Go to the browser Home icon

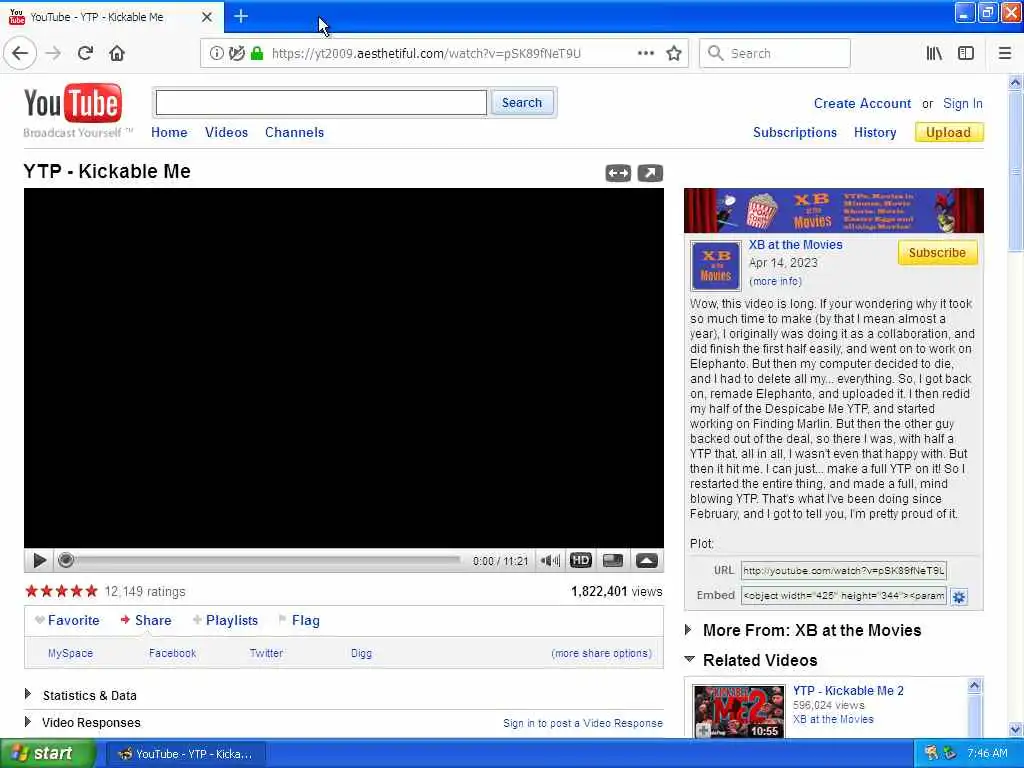coord(117,54)
